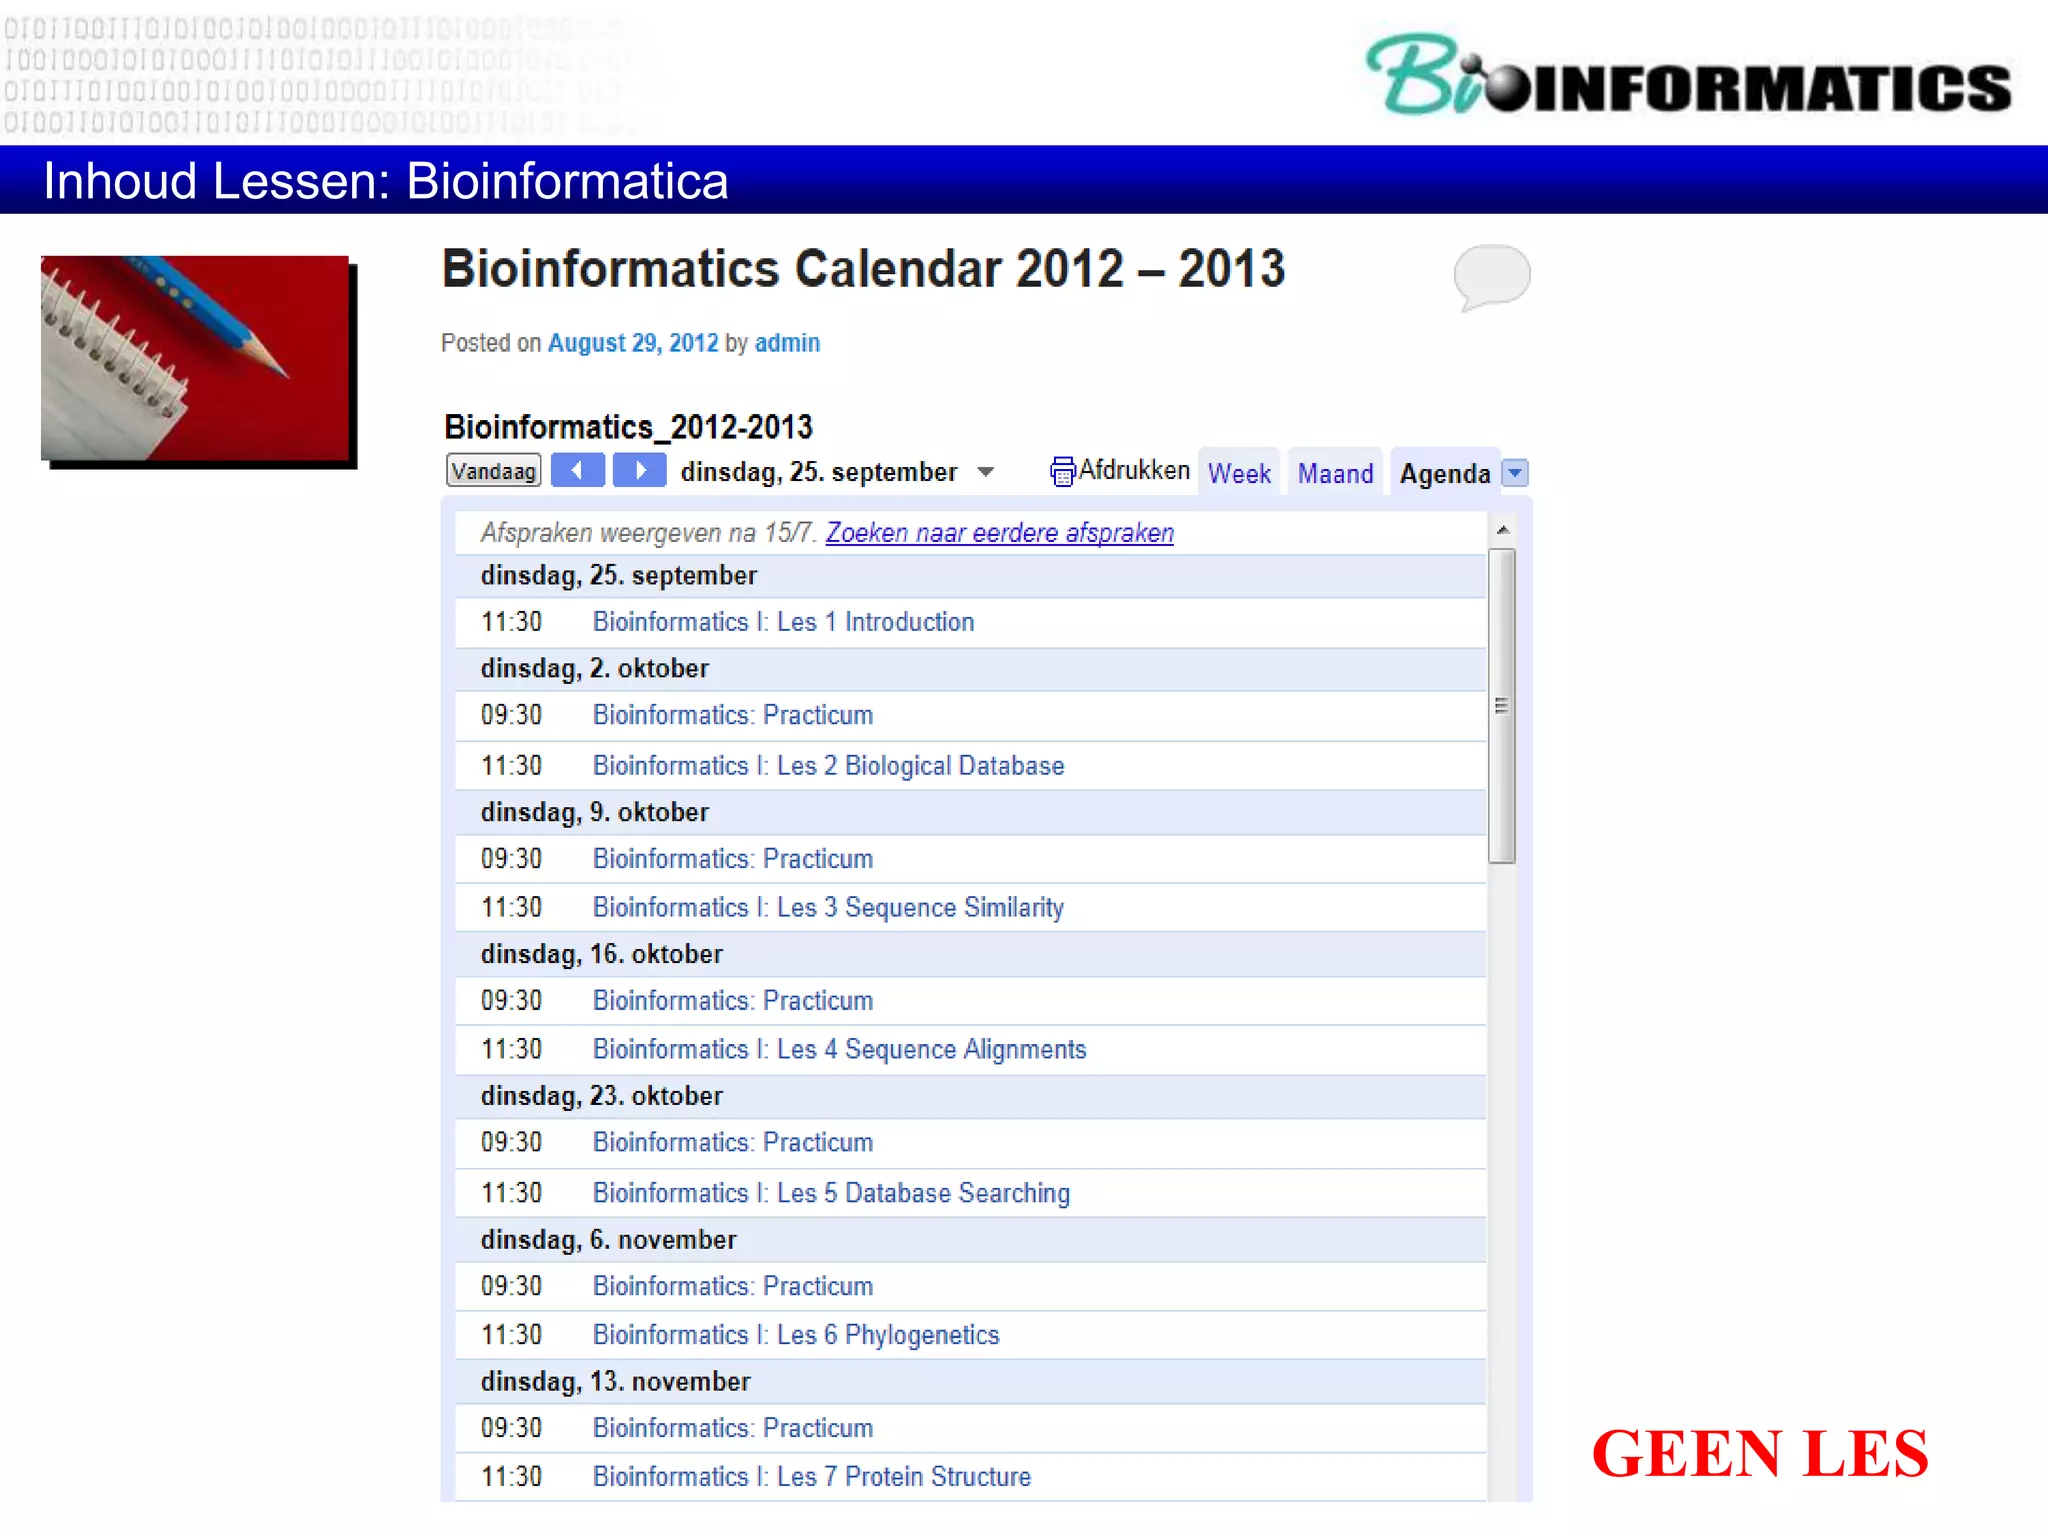This screenshot has height=1536, width=2048.
Task: Open Les 3 Sequence Similarity event
Action: coord(828,908)
